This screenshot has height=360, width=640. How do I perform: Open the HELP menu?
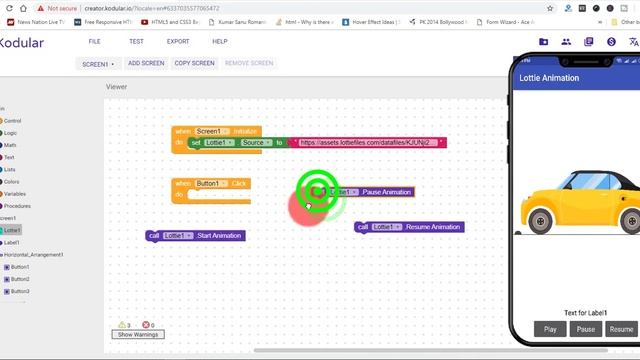coord(220,42)
